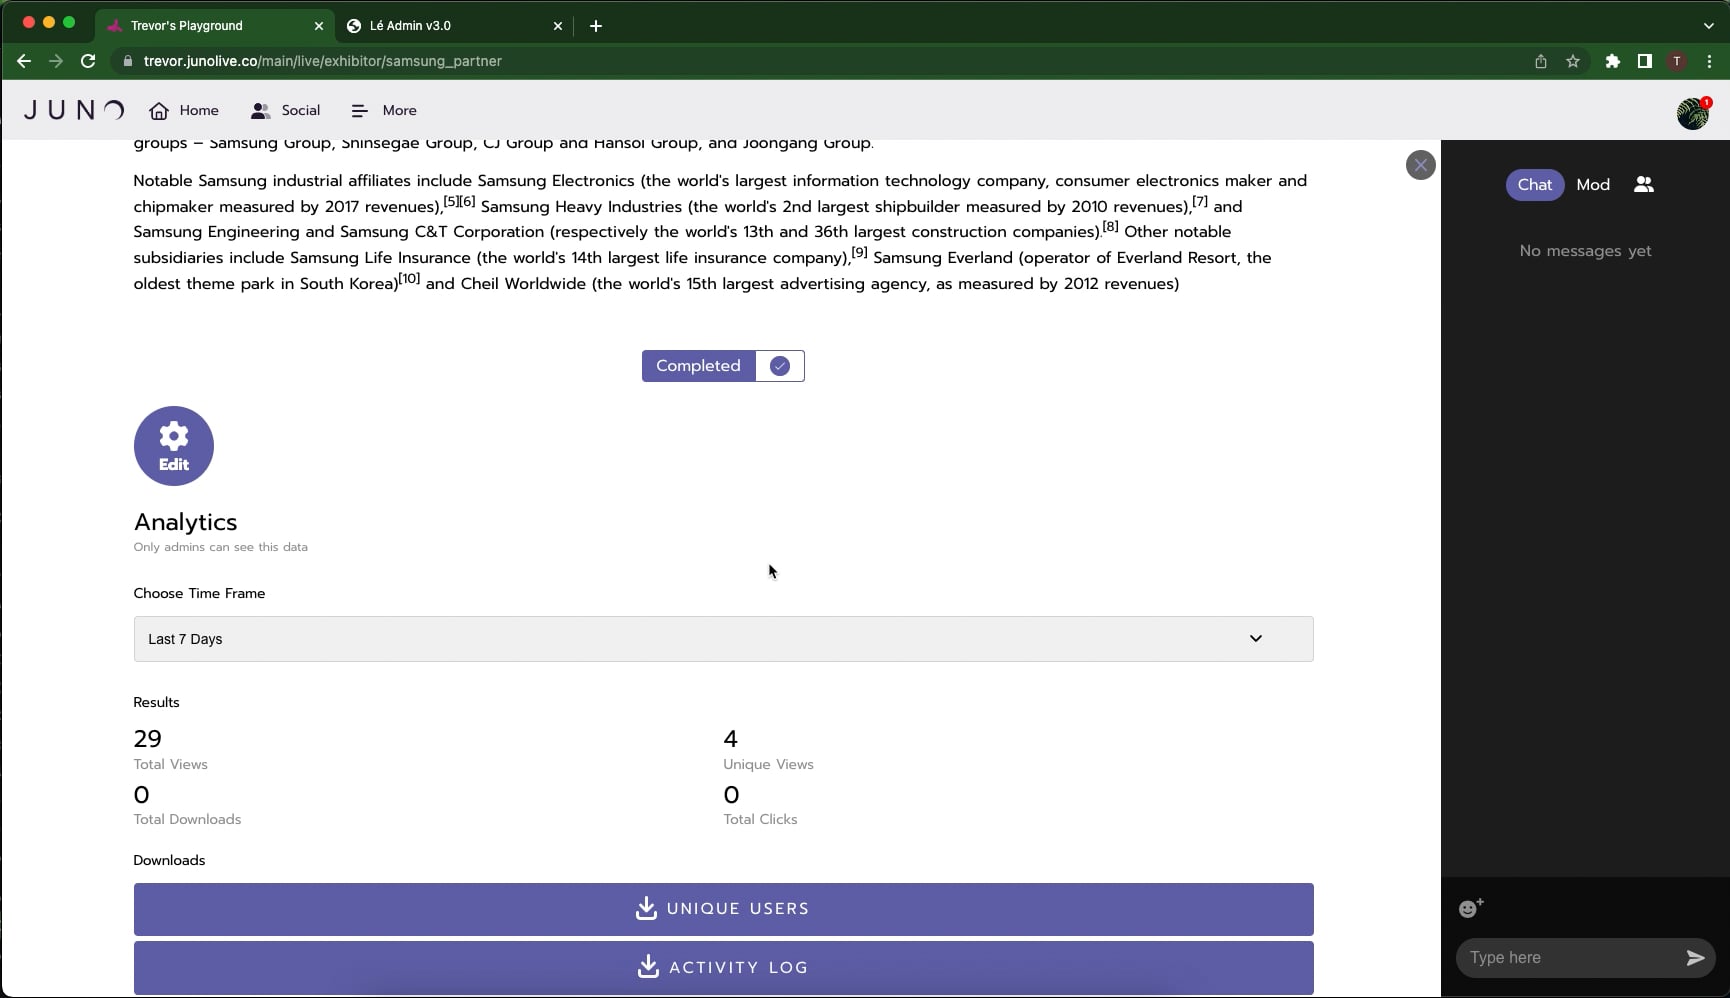Open the More navigation menu
Viewport: 1730px width, 998px height.
coord(384,111)
